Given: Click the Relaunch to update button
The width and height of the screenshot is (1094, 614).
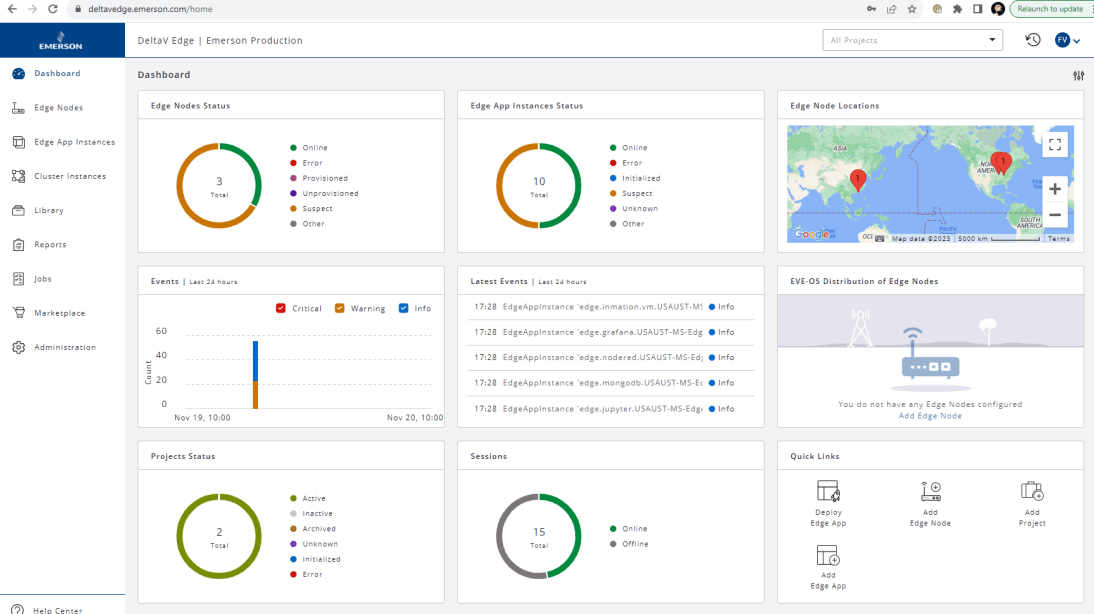Looking at the screenshot, I should tap(1051, 8).
